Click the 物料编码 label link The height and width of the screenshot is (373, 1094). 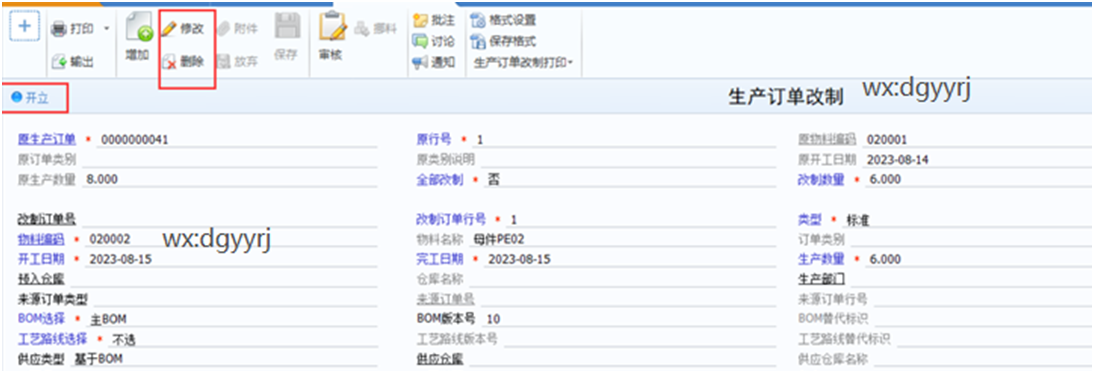40,239
